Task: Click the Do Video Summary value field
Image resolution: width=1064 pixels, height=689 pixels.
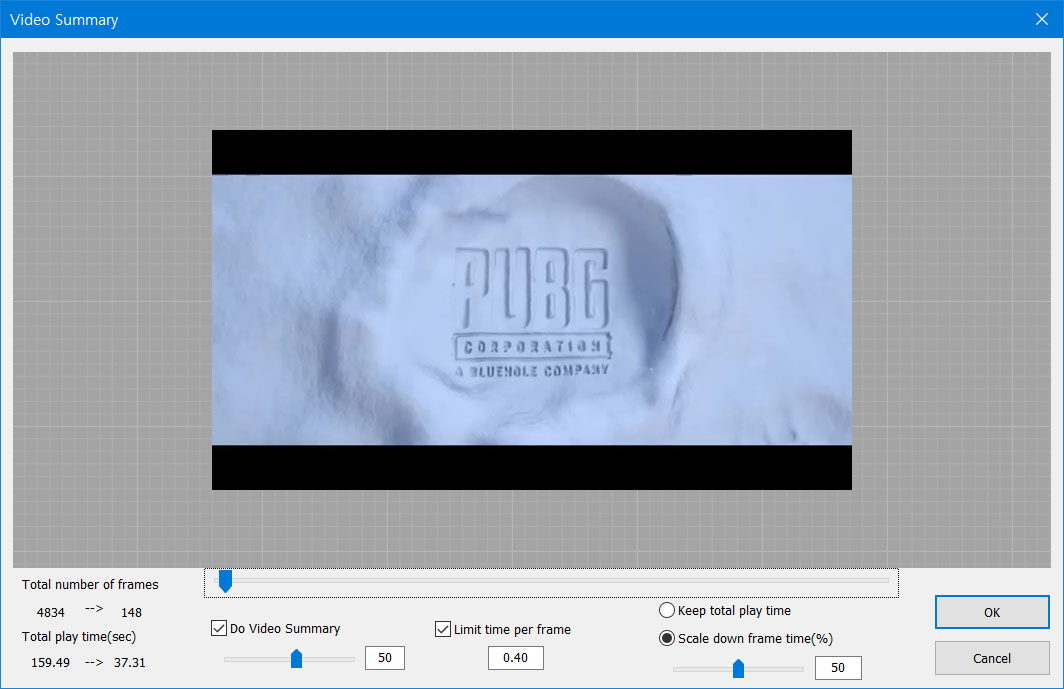Action: (x=384, y=658)
